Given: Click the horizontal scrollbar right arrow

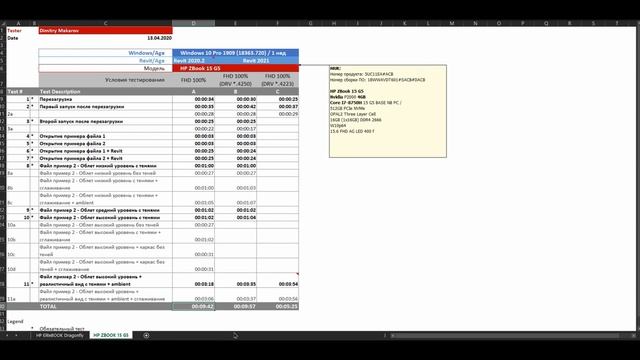Looking at the screenshot, I should click(x=633, y=336).
